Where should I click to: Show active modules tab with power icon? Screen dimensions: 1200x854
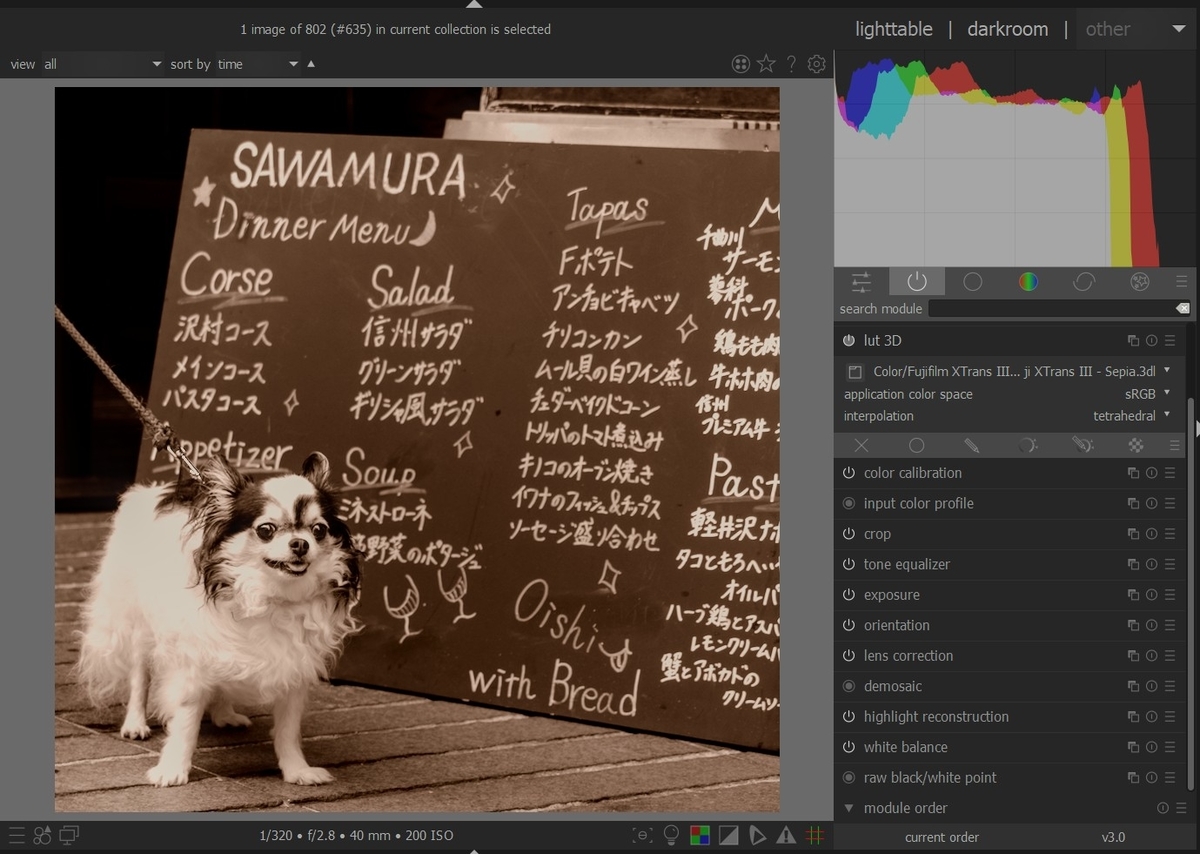[x=917, y=282]
